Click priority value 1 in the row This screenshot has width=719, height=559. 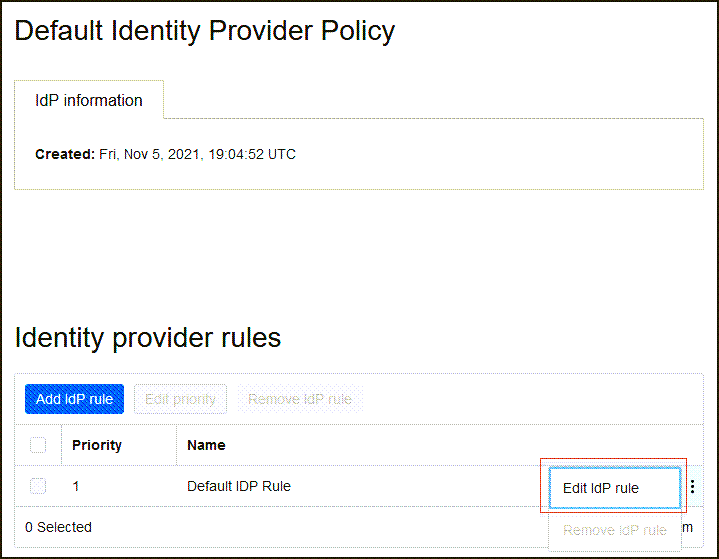pos(76,486)
